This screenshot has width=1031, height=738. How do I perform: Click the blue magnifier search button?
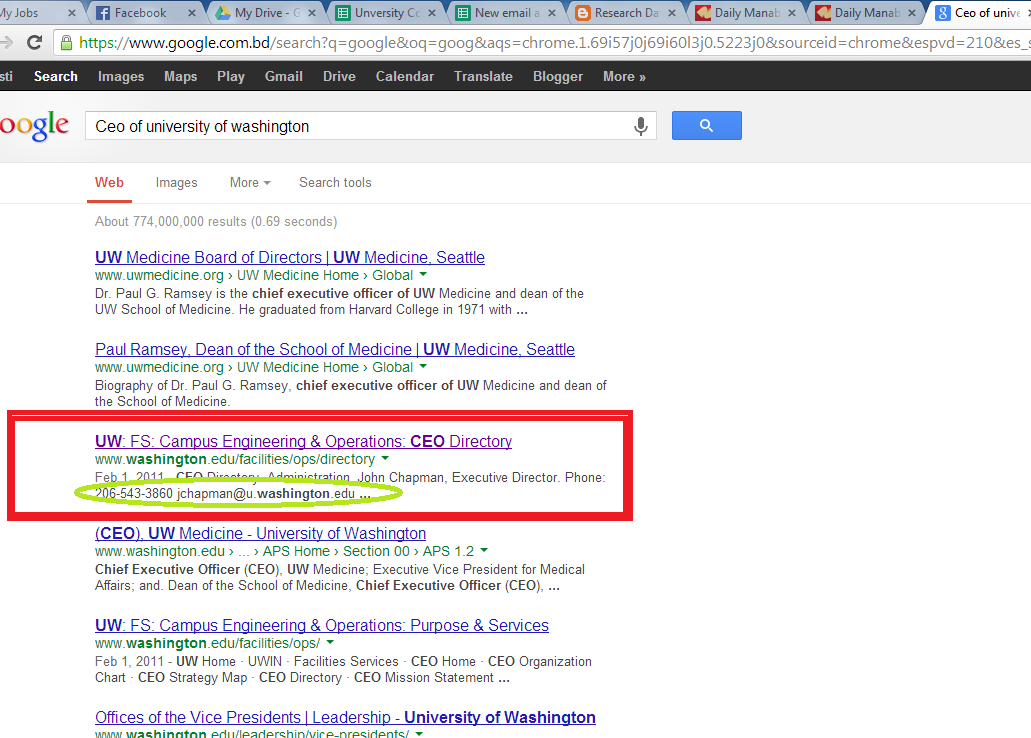click(706, 126)
